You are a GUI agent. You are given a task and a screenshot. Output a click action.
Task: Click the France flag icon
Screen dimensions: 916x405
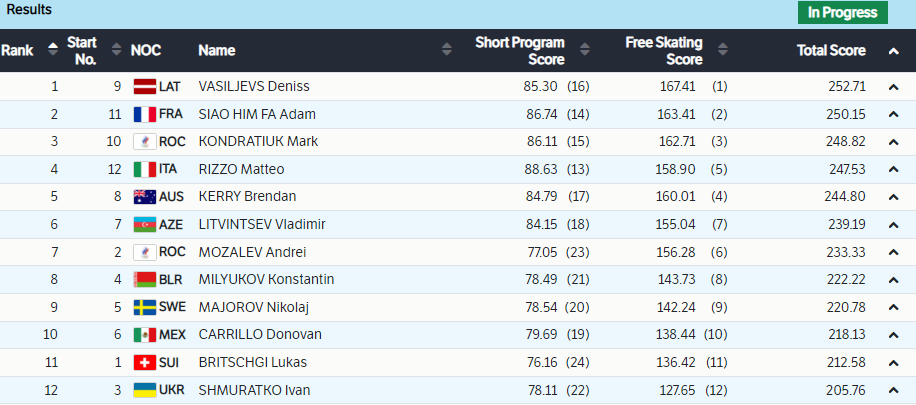click(145, 114)
